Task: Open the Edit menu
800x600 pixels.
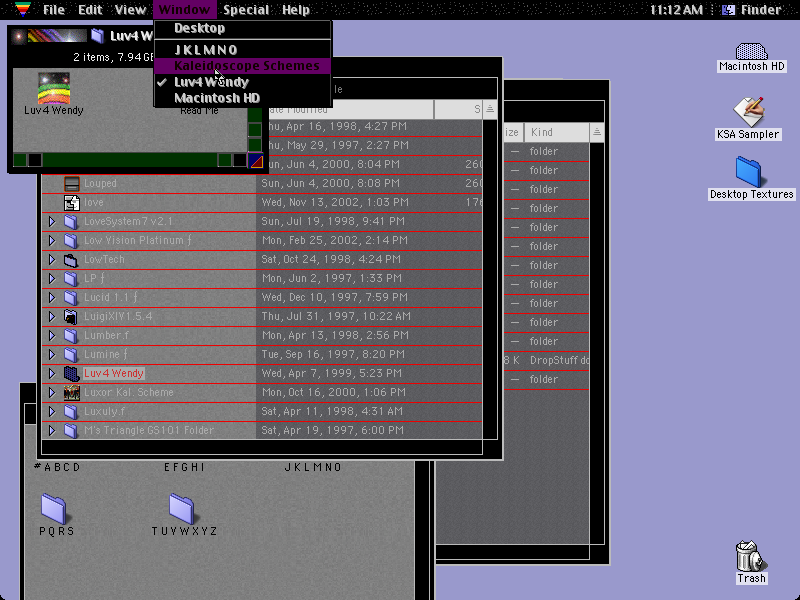Action: click(x=90, y=10)
